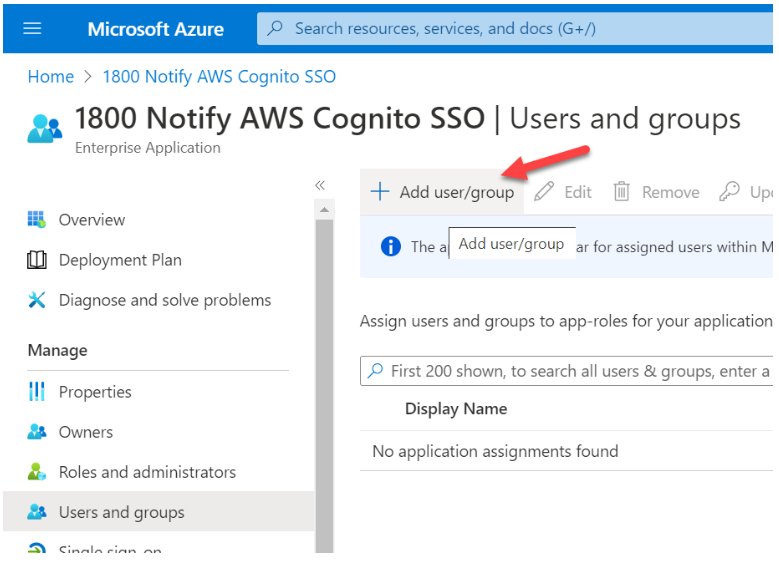Click the Deployment Plan book icon
This screenshot has width=779, height=569.
[37, 260]
